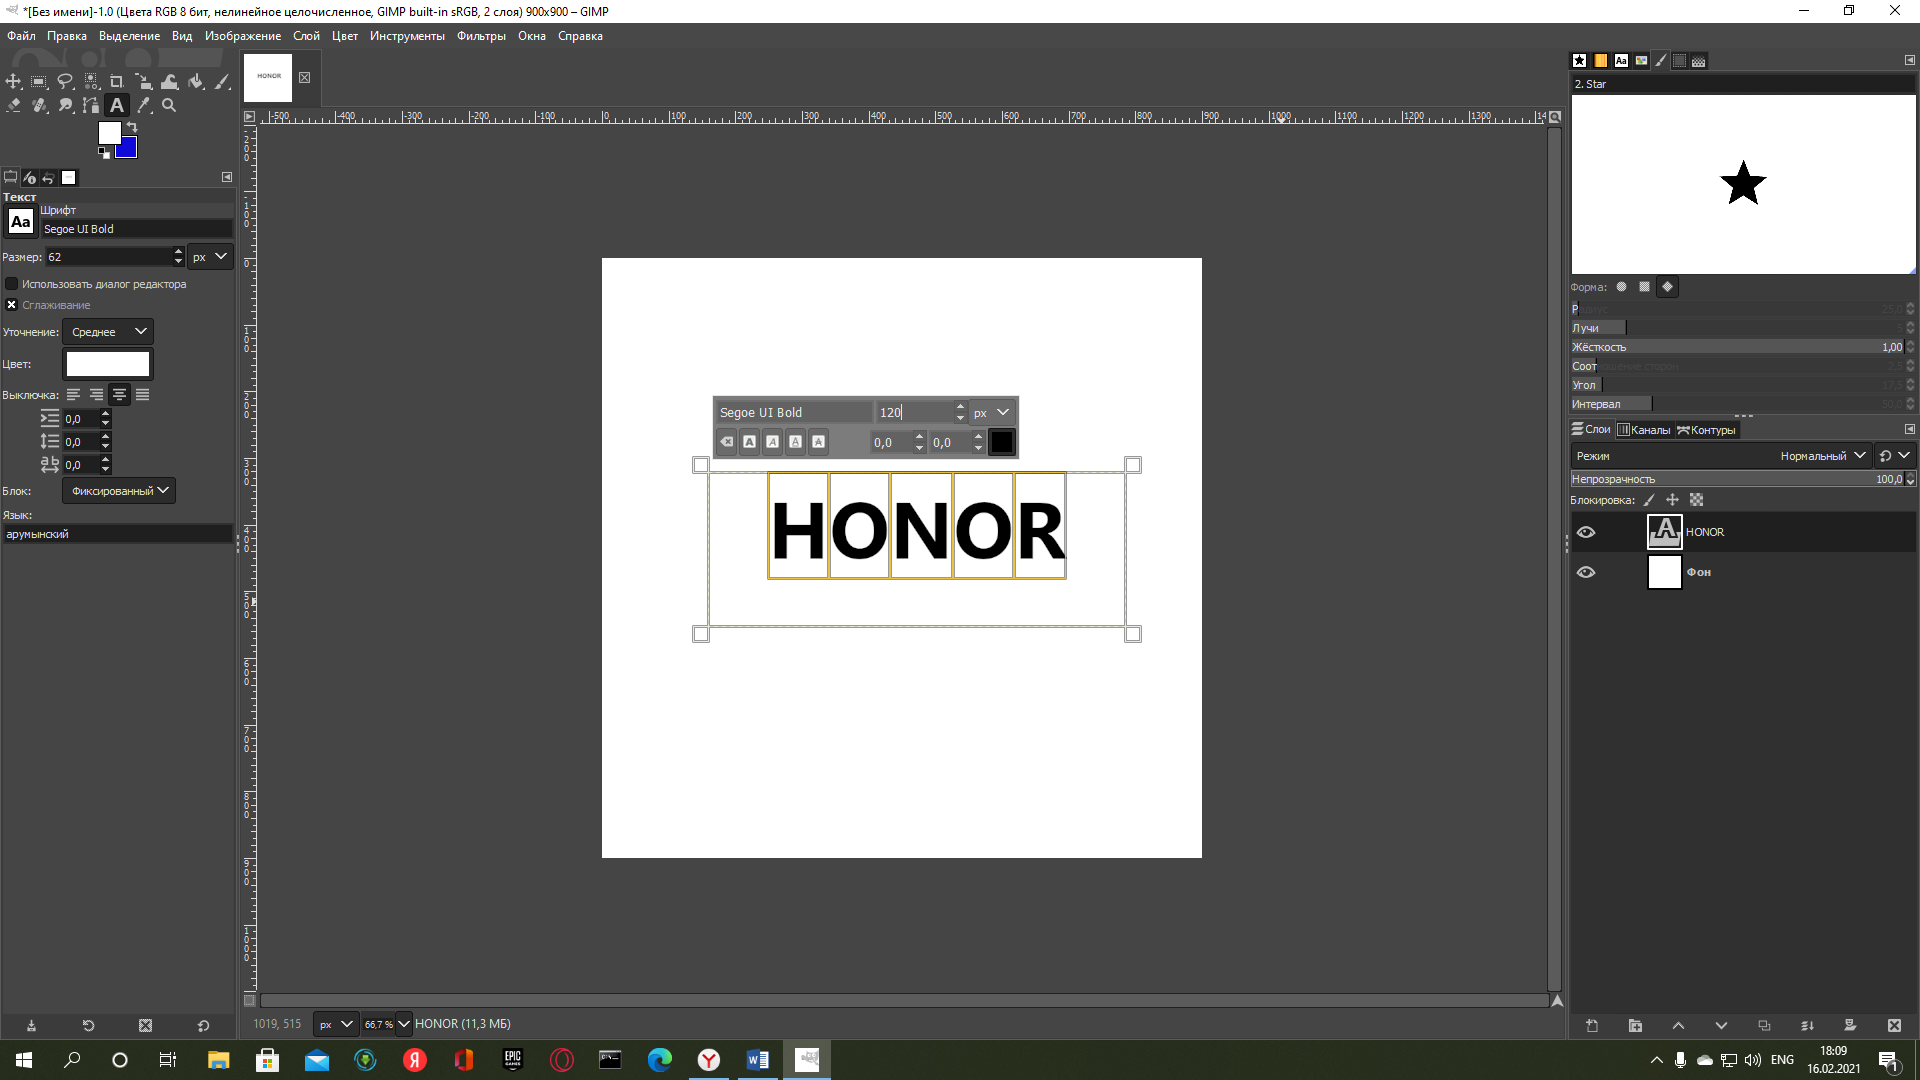Choose circle brush shape
This screenshot has width=1920, height=1080.
tap(1621, 287)
